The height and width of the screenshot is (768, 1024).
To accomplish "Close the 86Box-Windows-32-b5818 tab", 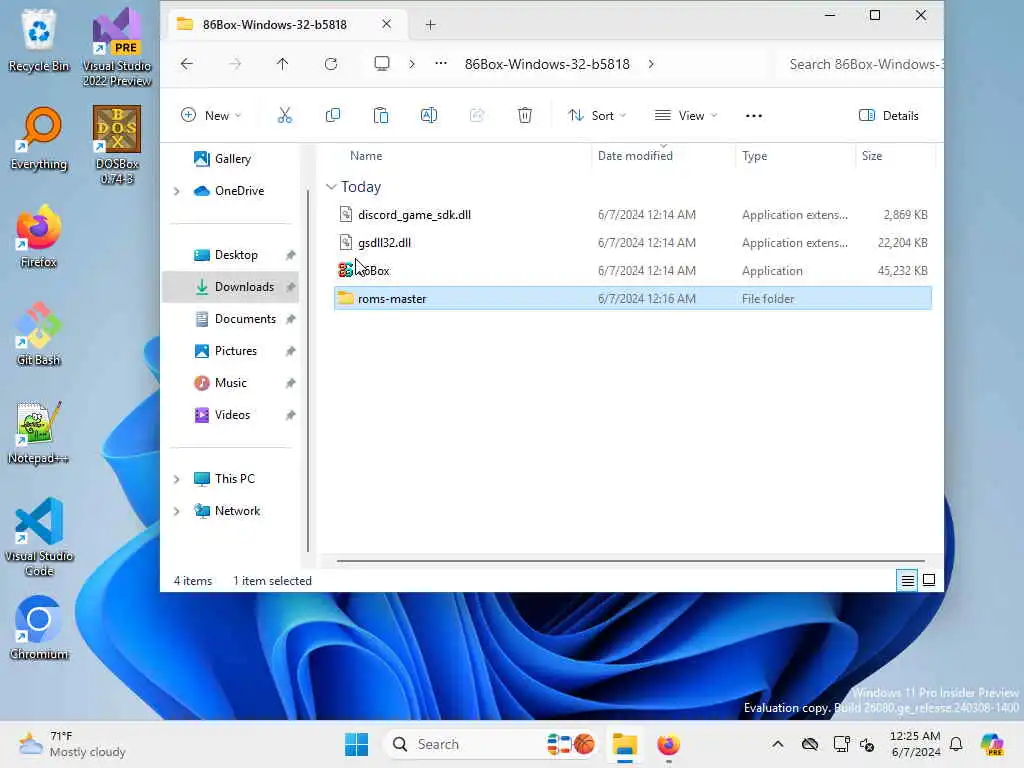I will point(387,24).
